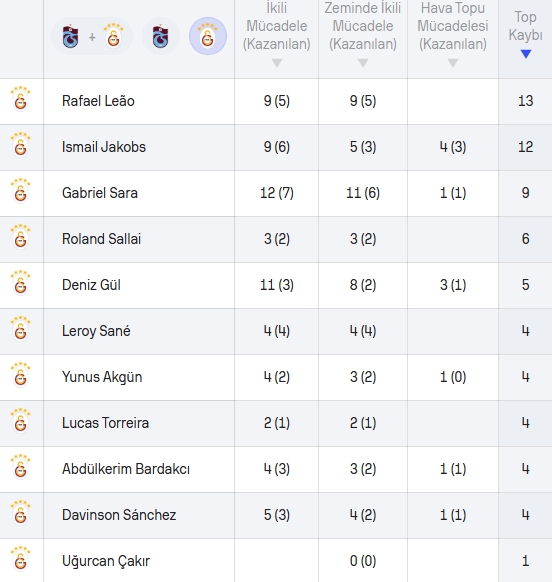Click the Zeminde İkili Mücadele header text

click(x=363, y=26)
